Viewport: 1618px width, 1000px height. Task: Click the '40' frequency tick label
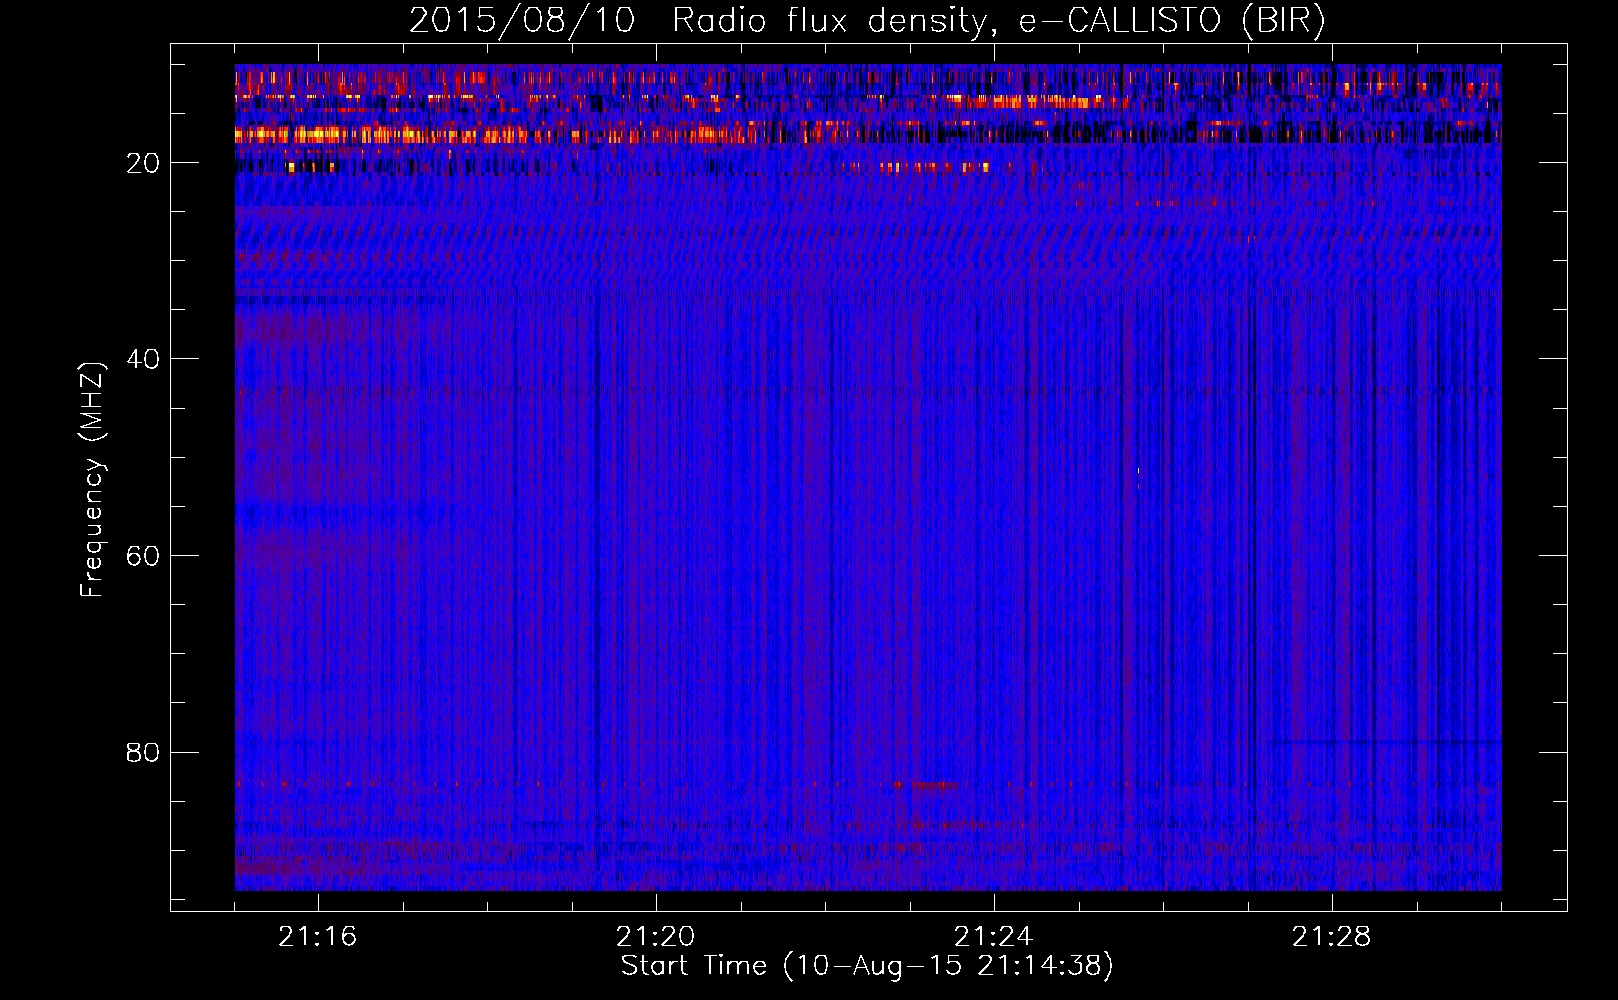[144, 360]
